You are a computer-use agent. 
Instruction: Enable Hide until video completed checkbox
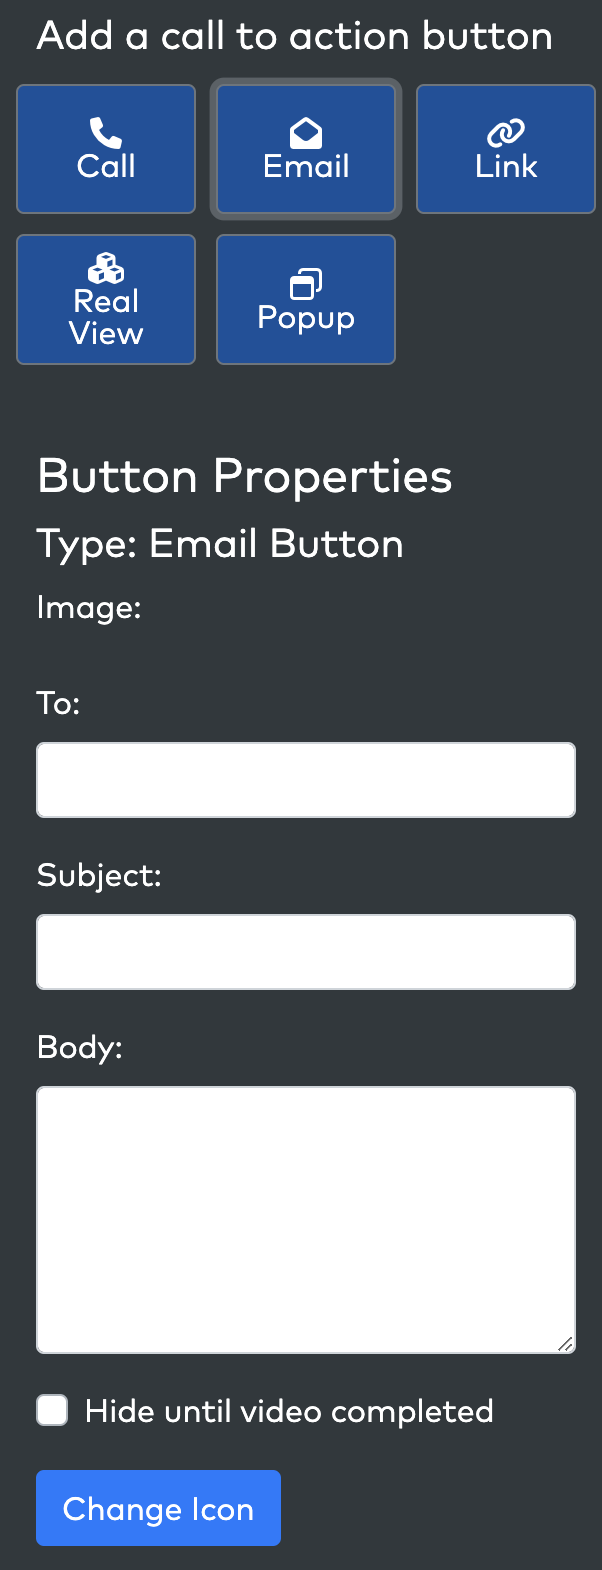(x=52, y=1410)
